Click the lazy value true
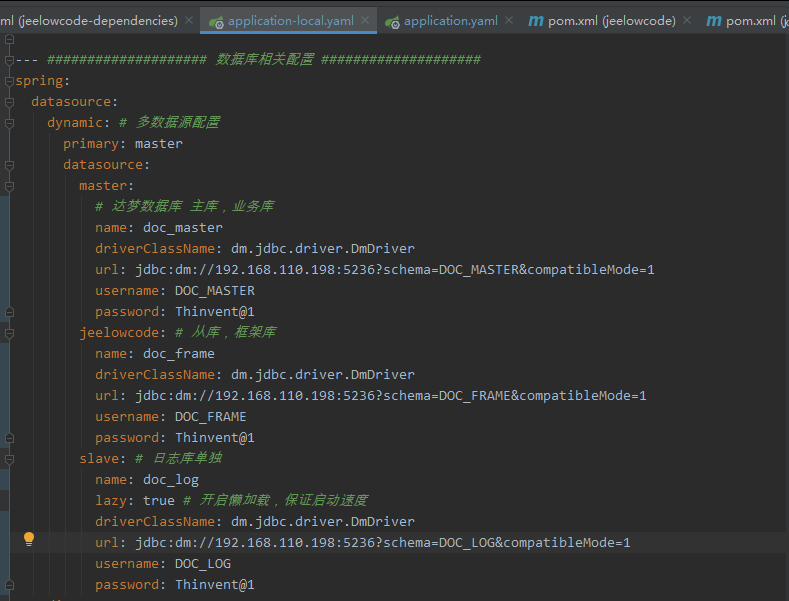789x601 pixels. (159, 500)
